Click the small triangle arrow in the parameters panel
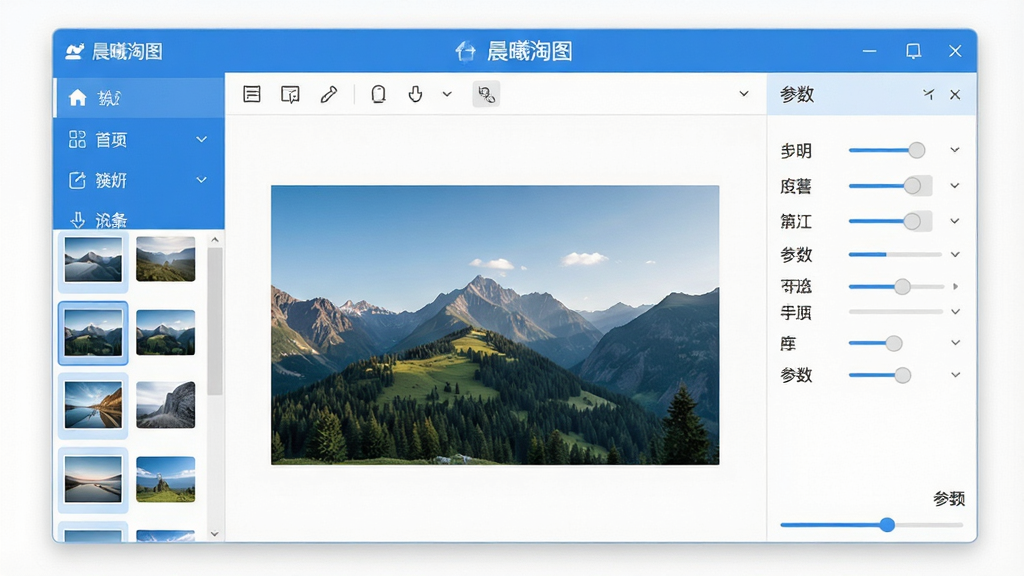1024x576 pixels. point(955,287)
